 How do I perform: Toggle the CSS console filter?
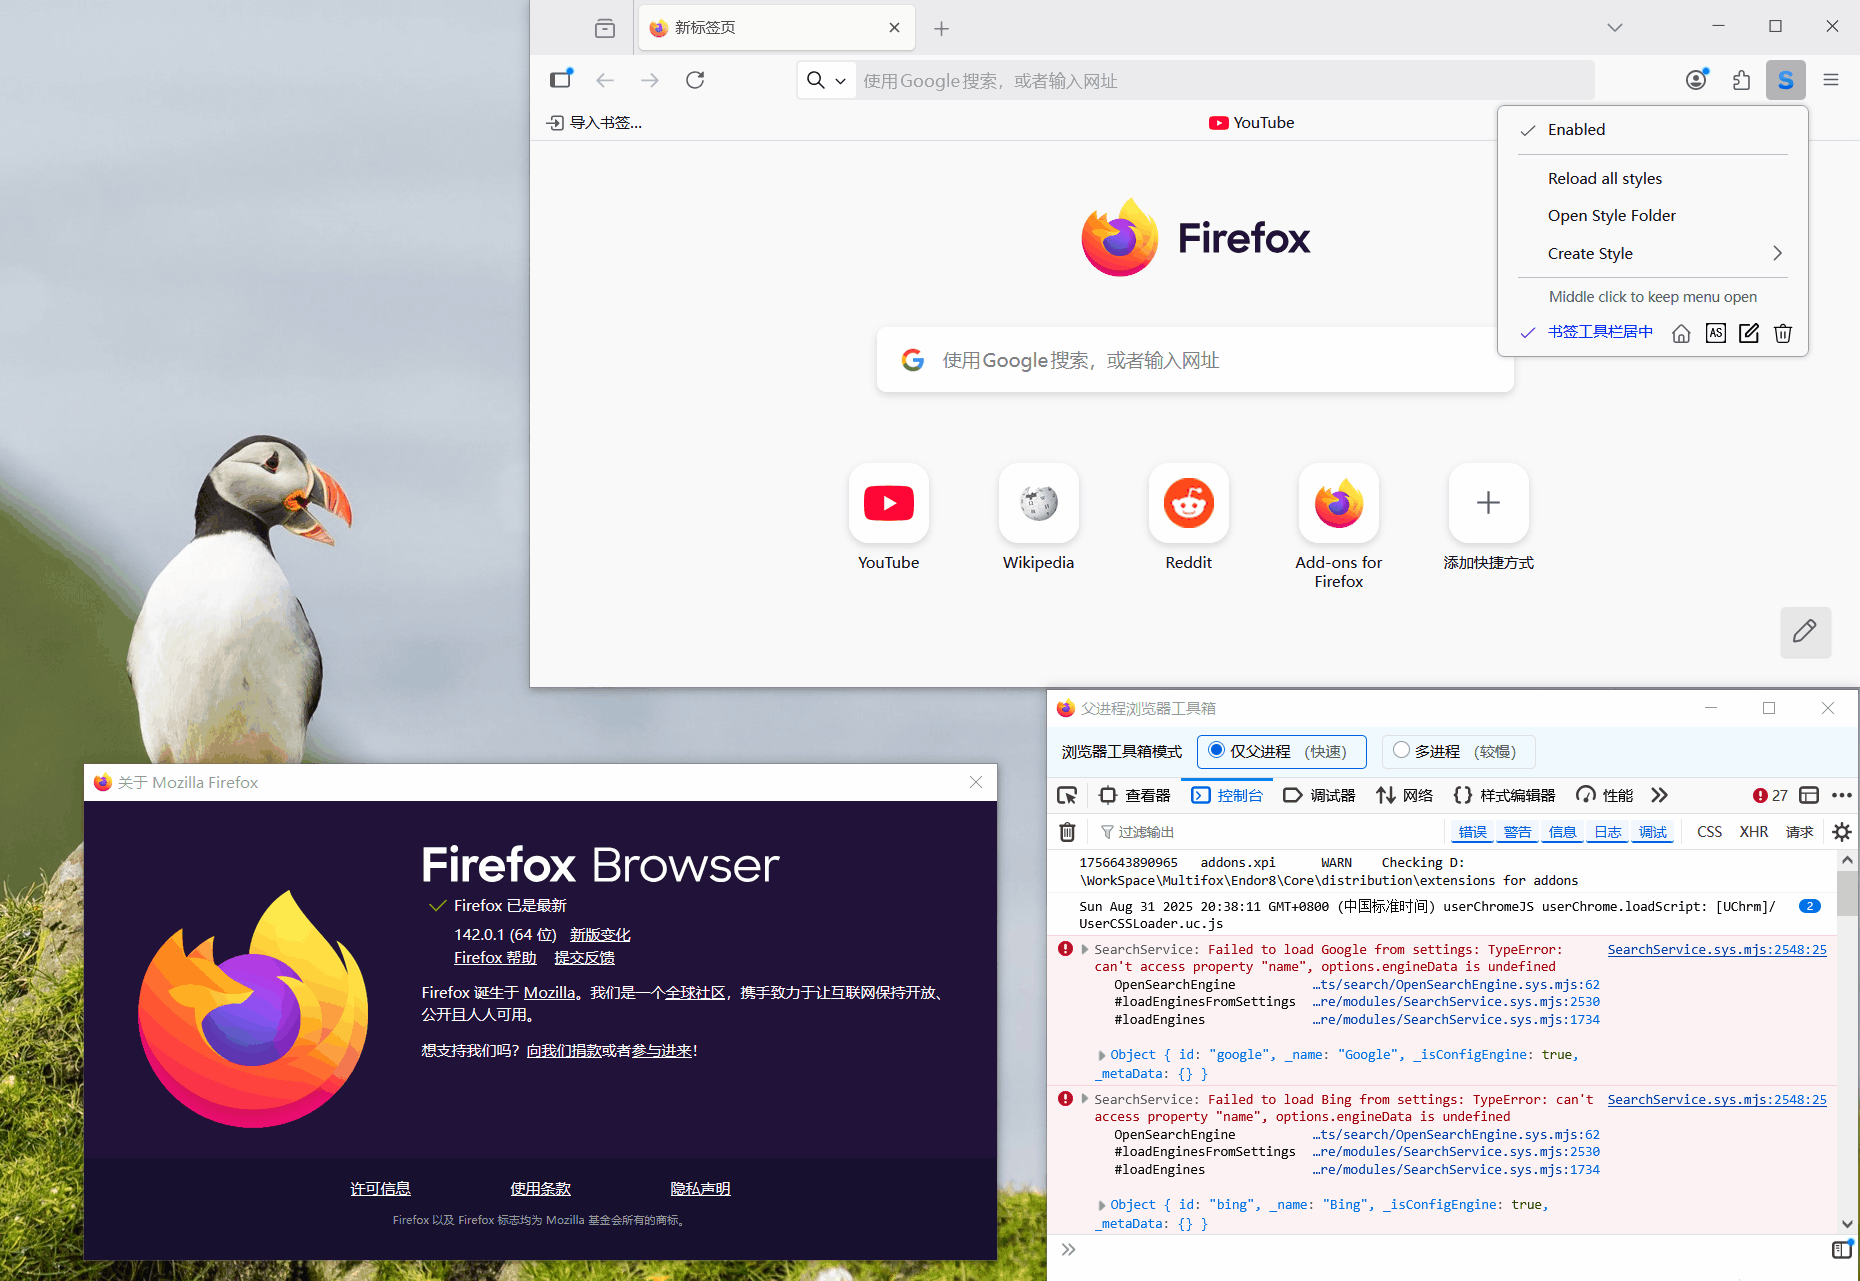coord(1709,832)
